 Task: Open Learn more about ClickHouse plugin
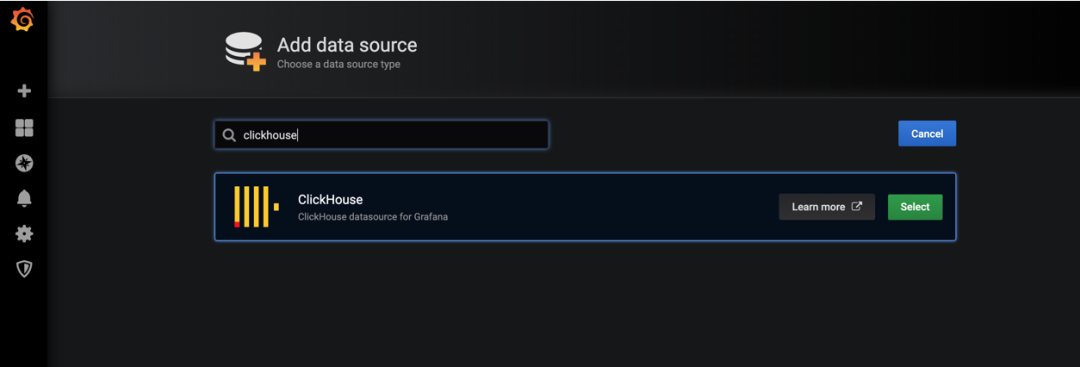pos(827,207)
